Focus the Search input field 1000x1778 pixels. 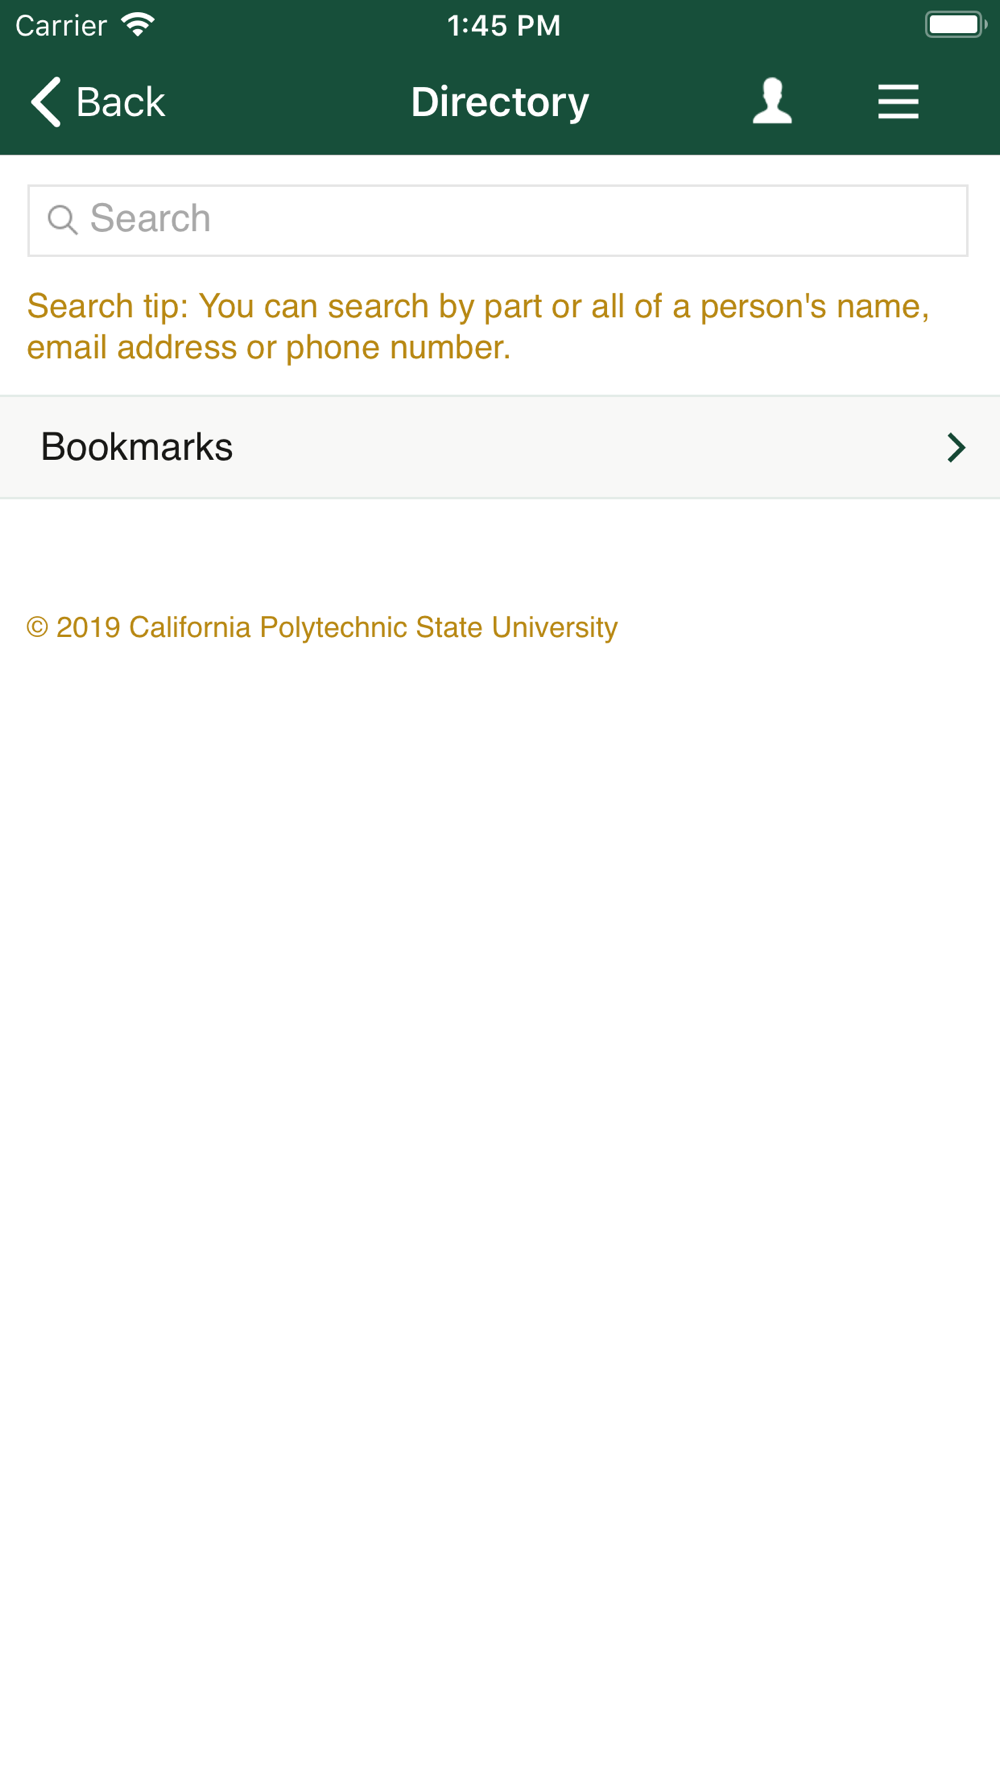pyautogui.click(x=498, y=220)
